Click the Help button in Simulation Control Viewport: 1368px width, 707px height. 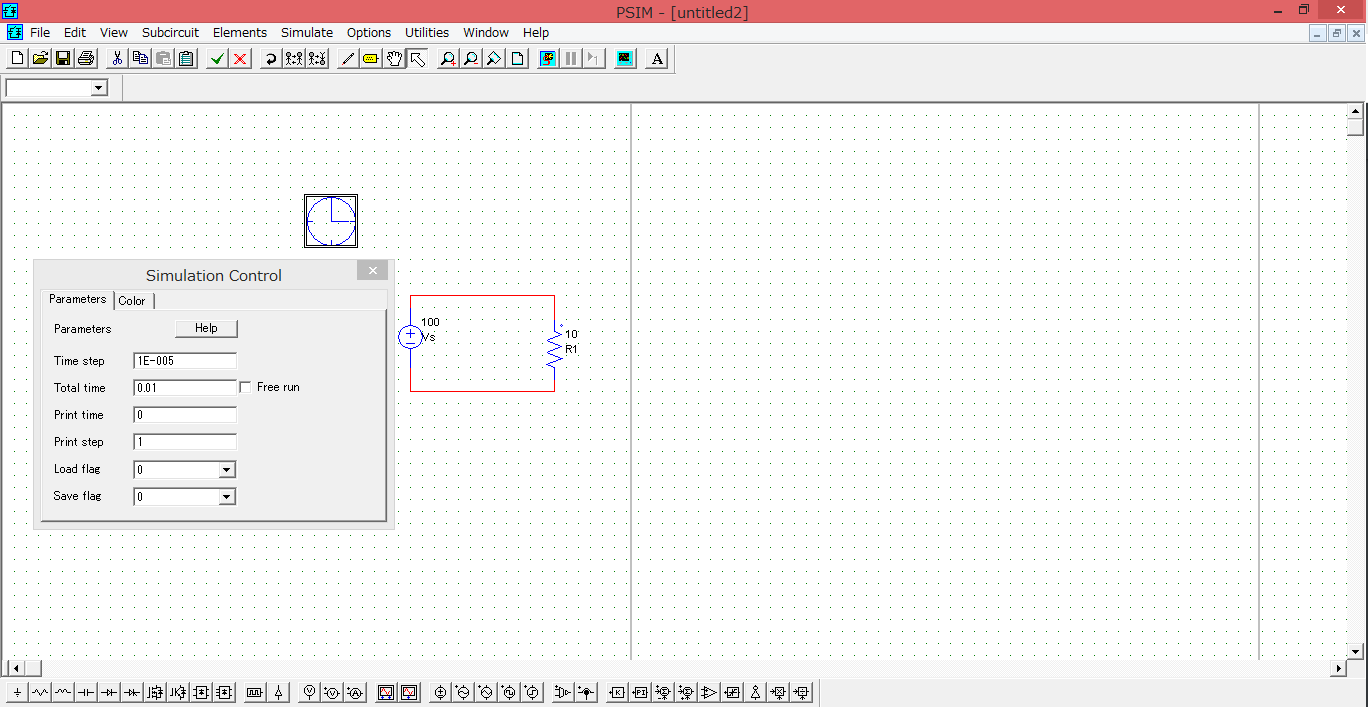[206, 328]
